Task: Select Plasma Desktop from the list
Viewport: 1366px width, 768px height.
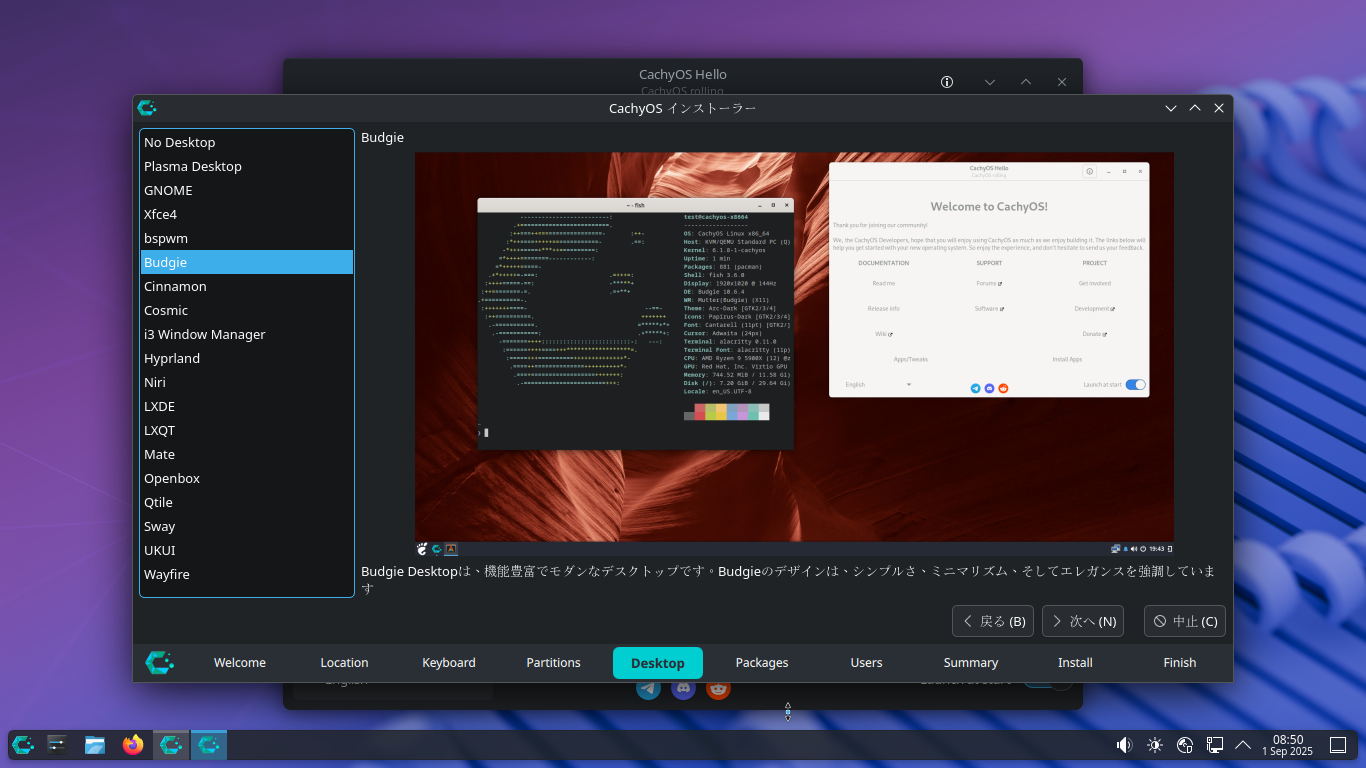Action: point(193,166)
